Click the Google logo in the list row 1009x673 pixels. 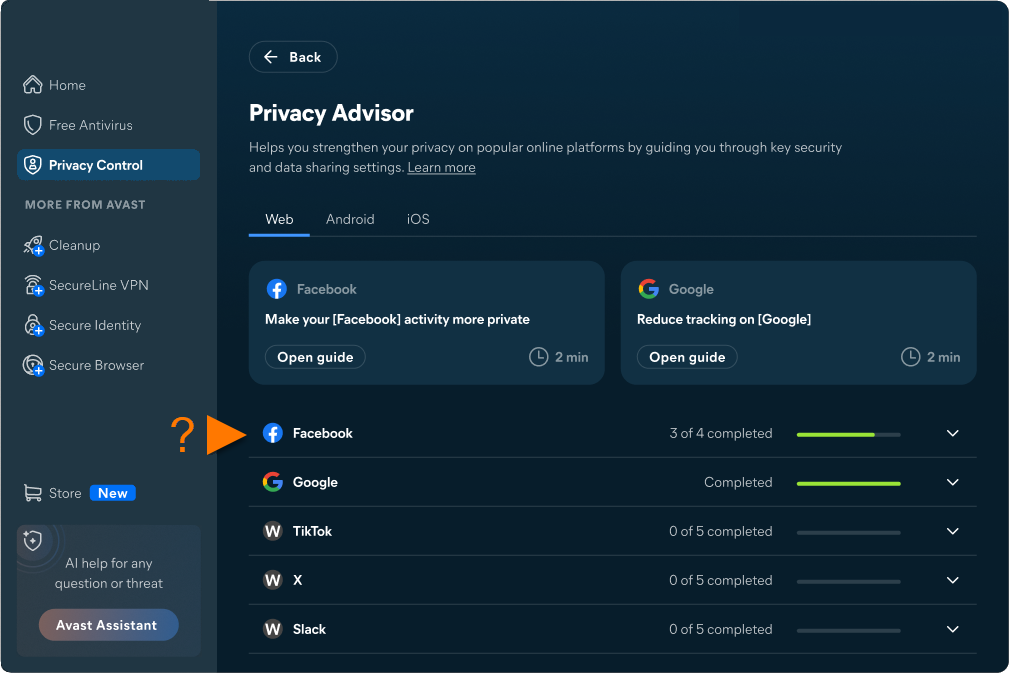point(273,482)
